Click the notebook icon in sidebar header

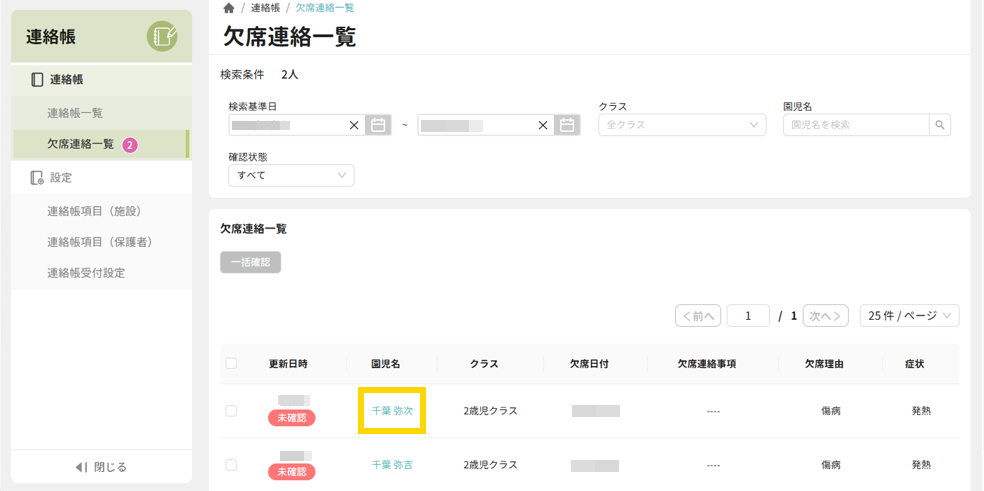[x=162, y=37]
